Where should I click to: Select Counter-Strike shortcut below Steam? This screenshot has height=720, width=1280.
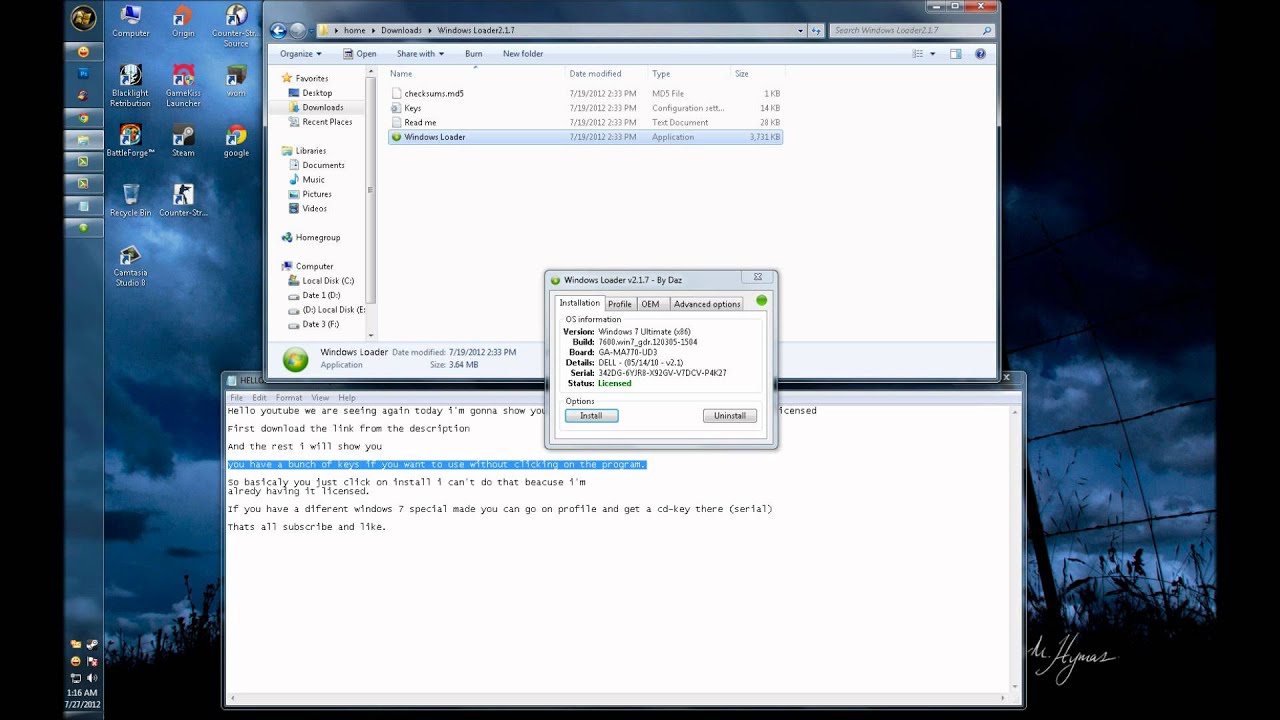pos(183,200)
